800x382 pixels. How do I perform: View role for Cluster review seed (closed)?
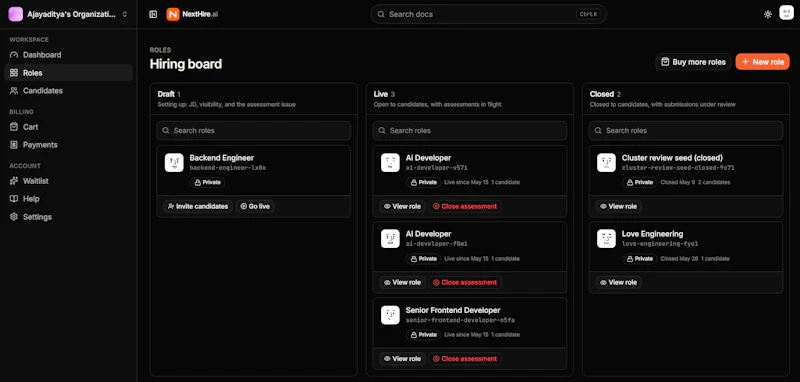point(618,207)
